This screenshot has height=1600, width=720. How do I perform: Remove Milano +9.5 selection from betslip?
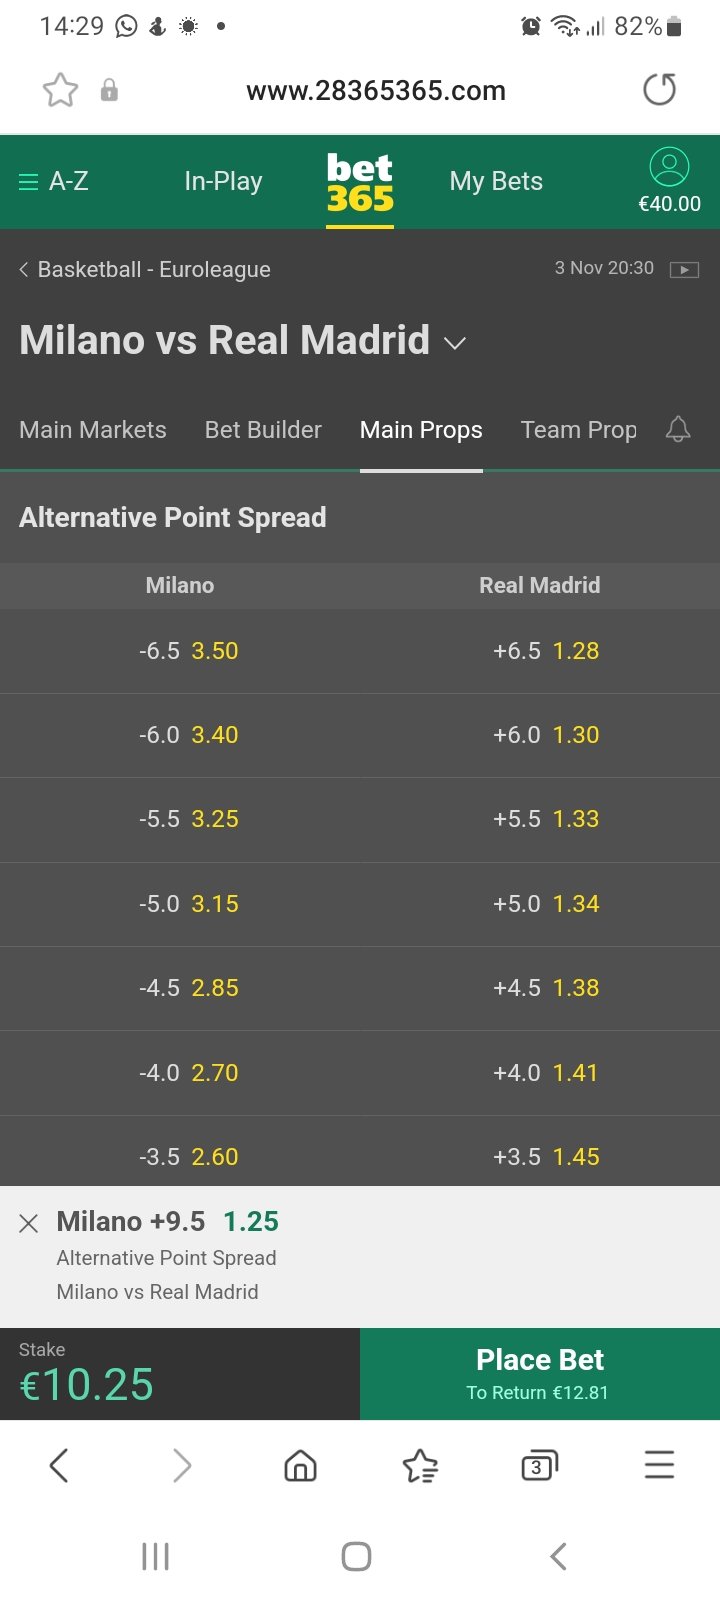click(29, 1223)
